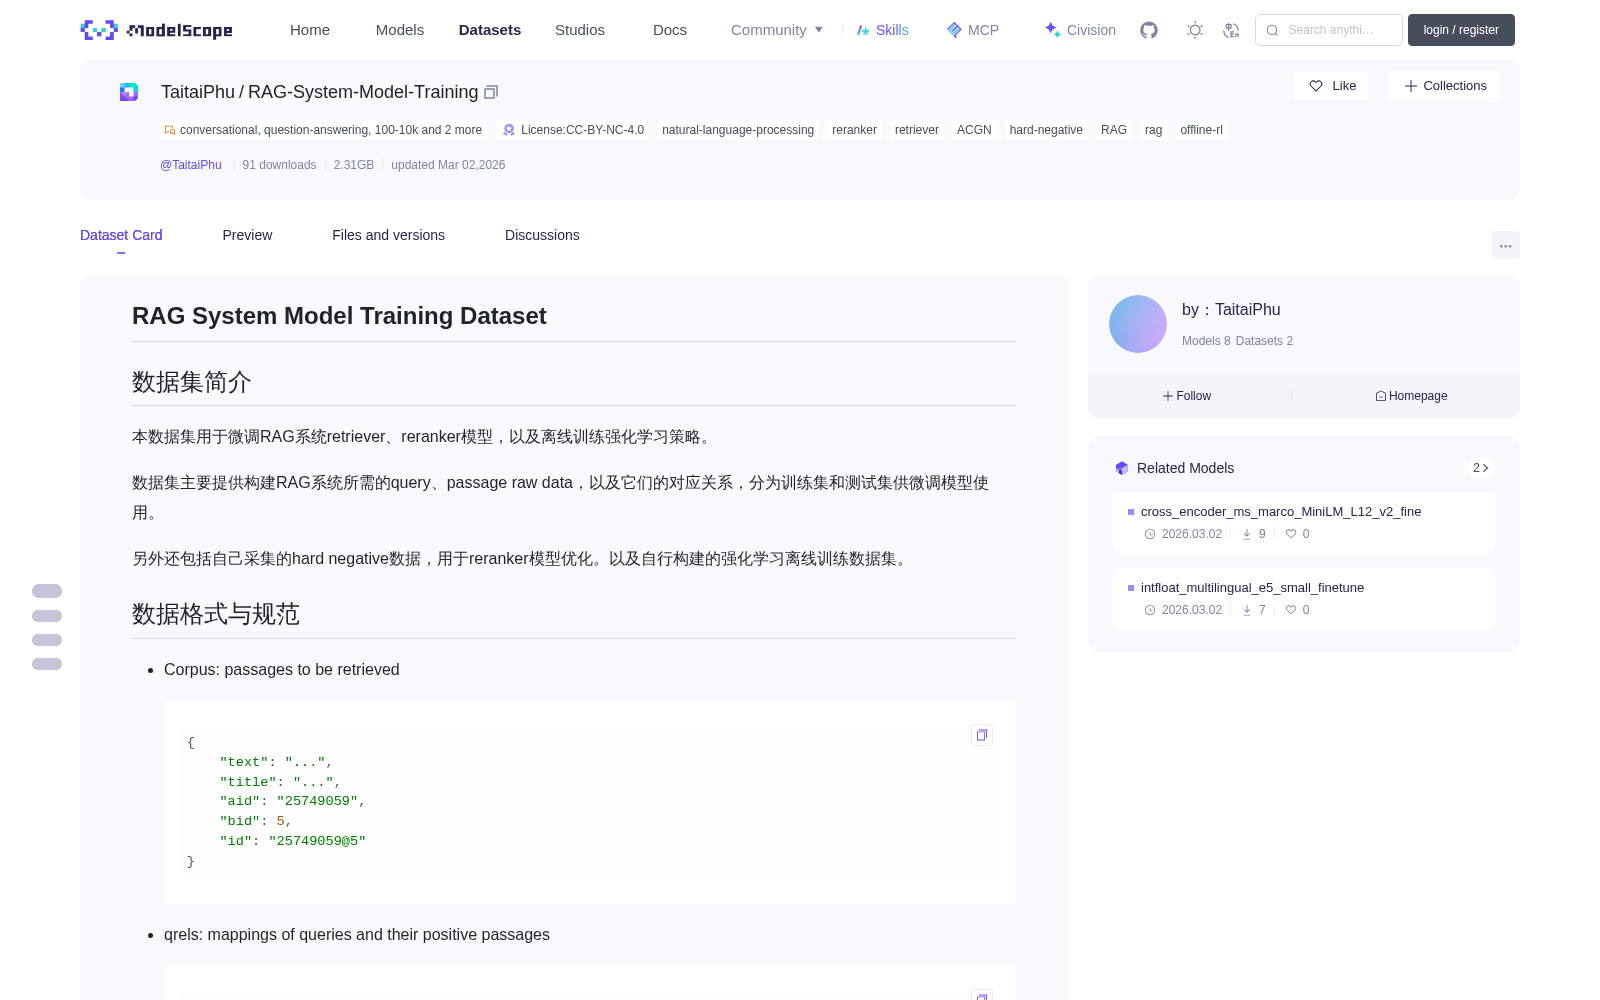This screenshot has width=1600, height=1000.
Task: Open the Community dropdown menu
Action: pyautogui.click(x=777, y=30)
